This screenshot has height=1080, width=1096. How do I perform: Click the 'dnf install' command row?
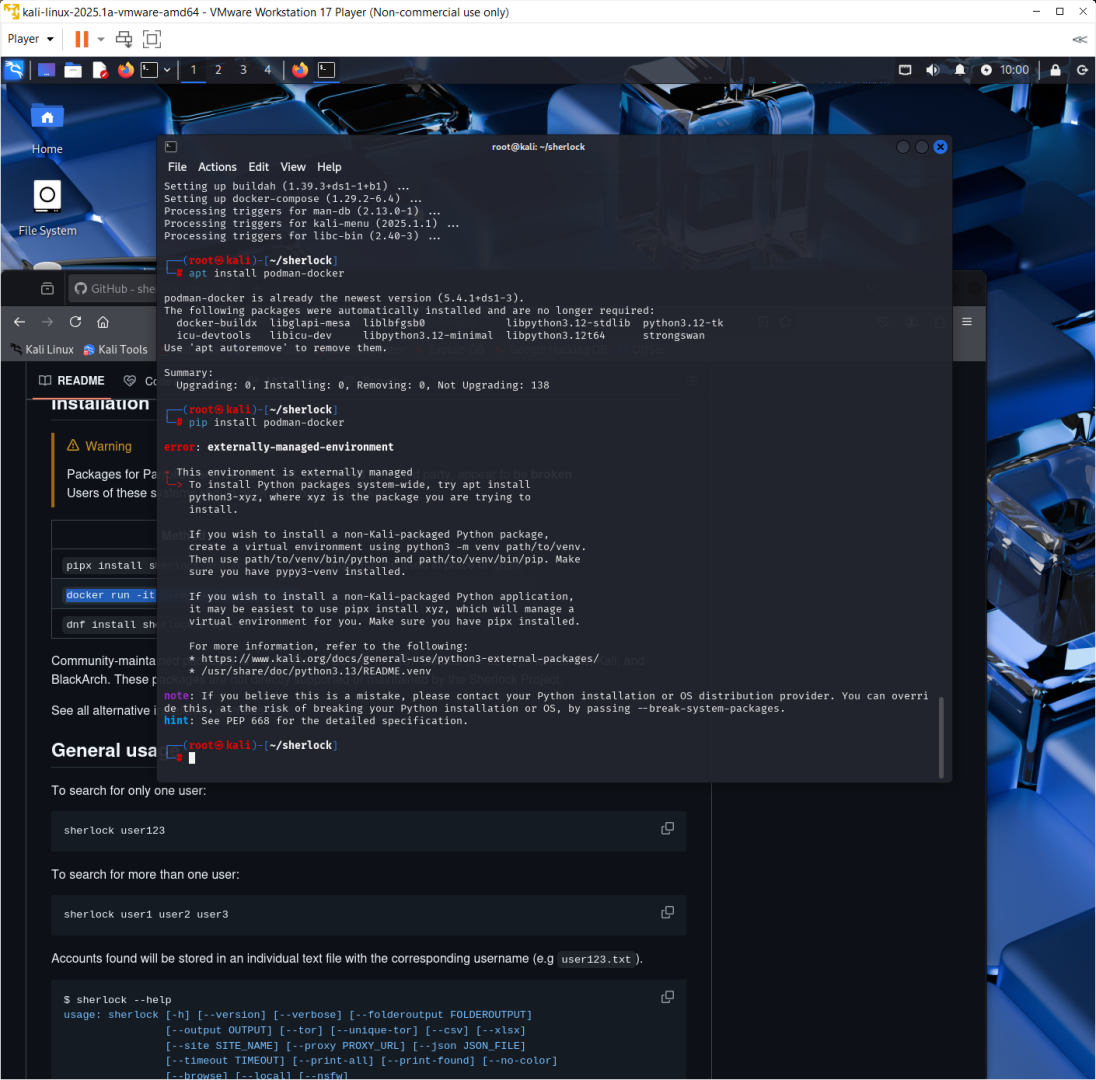click(x=104, y=624)
